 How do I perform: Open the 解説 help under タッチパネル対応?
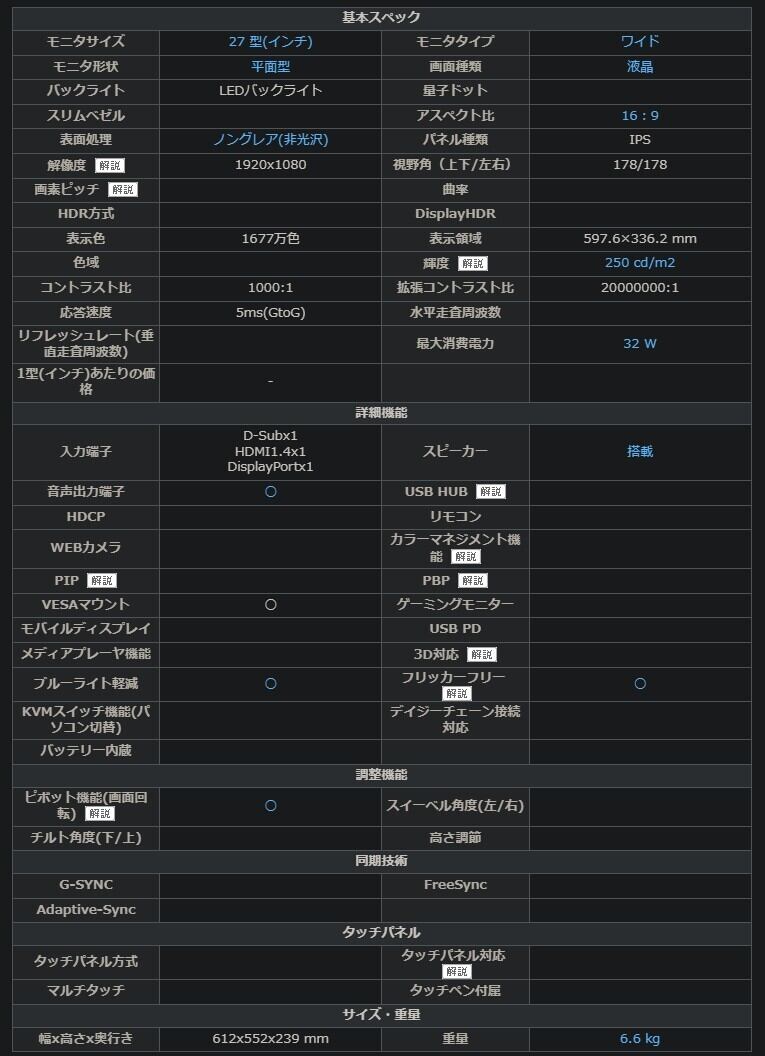[x=456, y=971]
